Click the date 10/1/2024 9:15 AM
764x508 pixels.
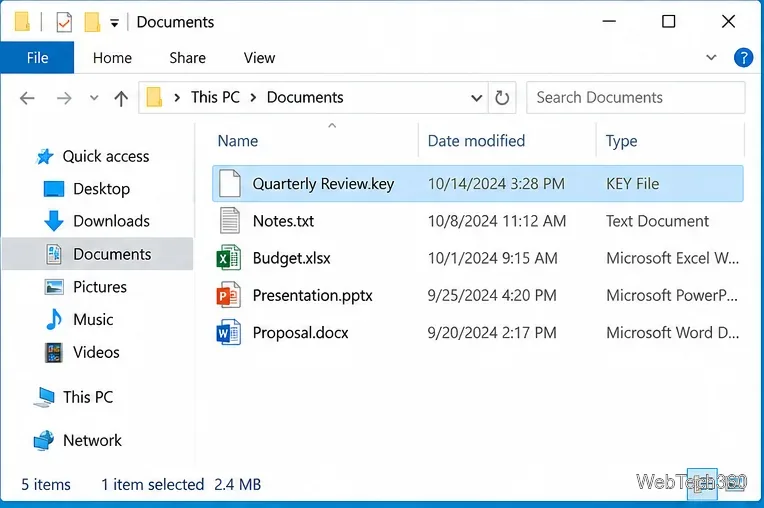[492, 258]
